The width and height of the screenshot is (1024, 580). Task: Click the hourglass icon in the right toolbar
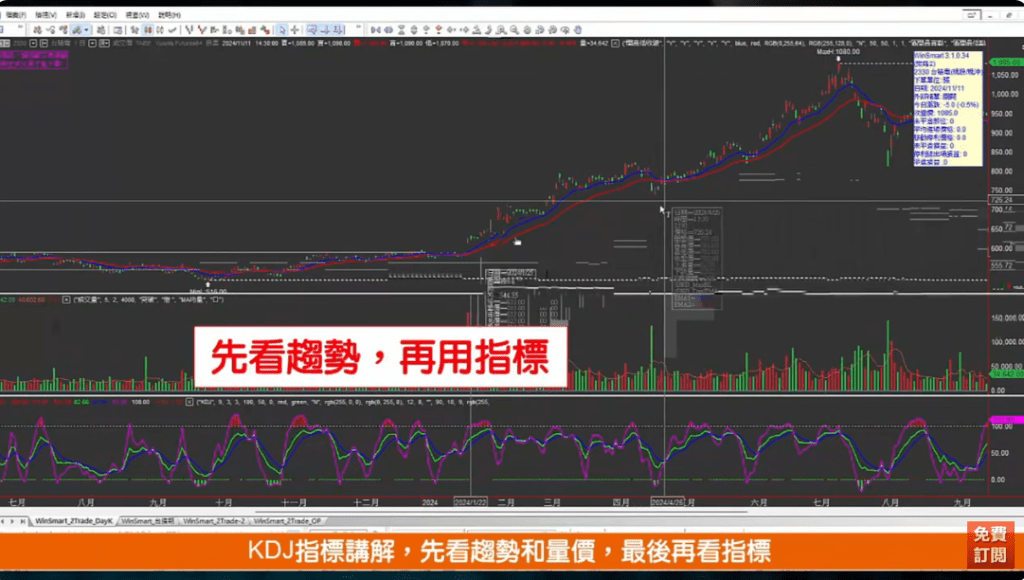402,29
